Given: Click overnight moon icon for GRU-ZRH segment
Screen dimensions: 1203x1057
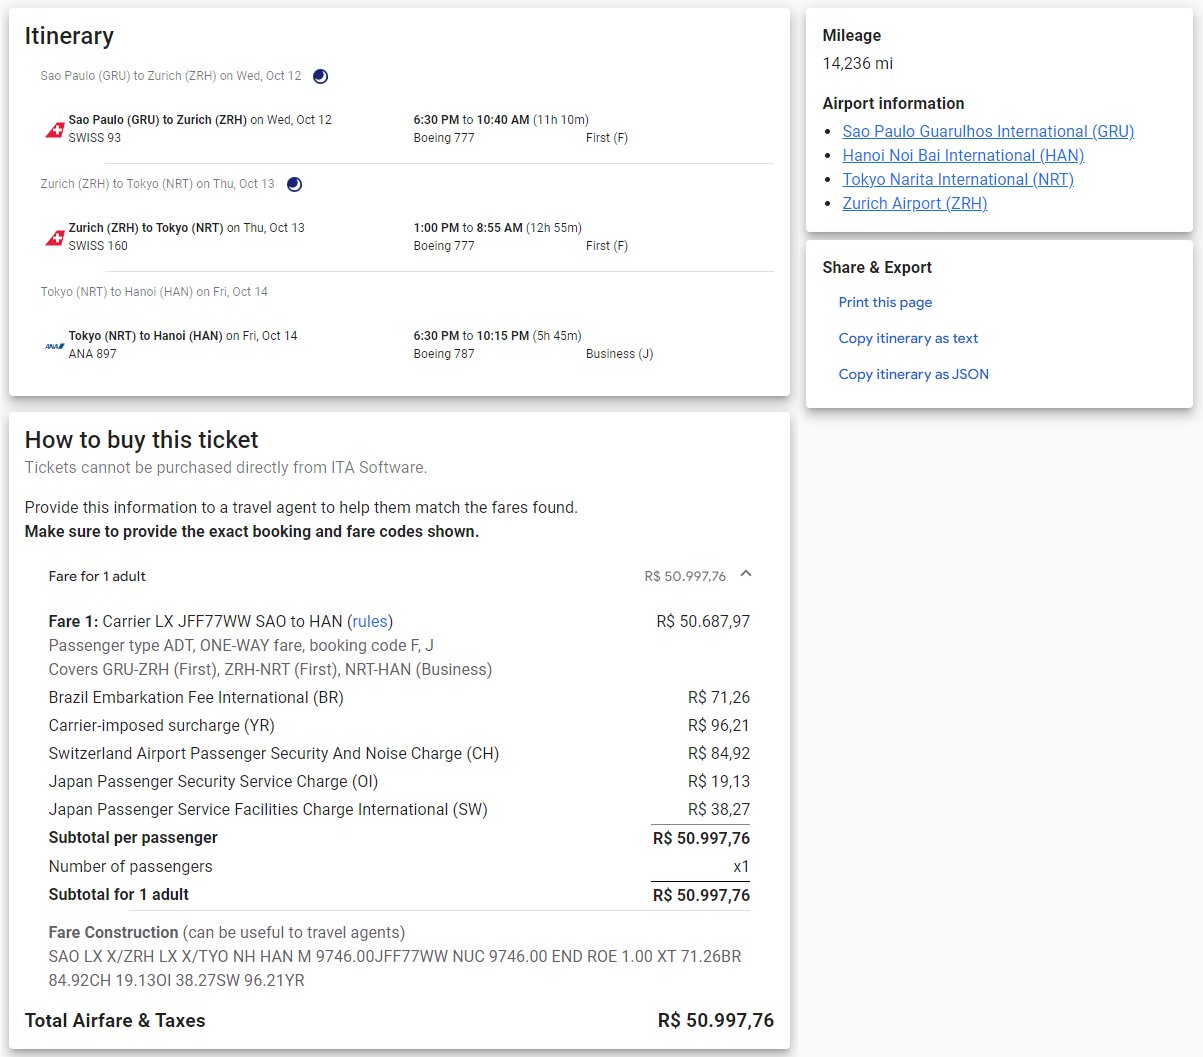Looking at the screenshot, I should click(x=320, y=76).
